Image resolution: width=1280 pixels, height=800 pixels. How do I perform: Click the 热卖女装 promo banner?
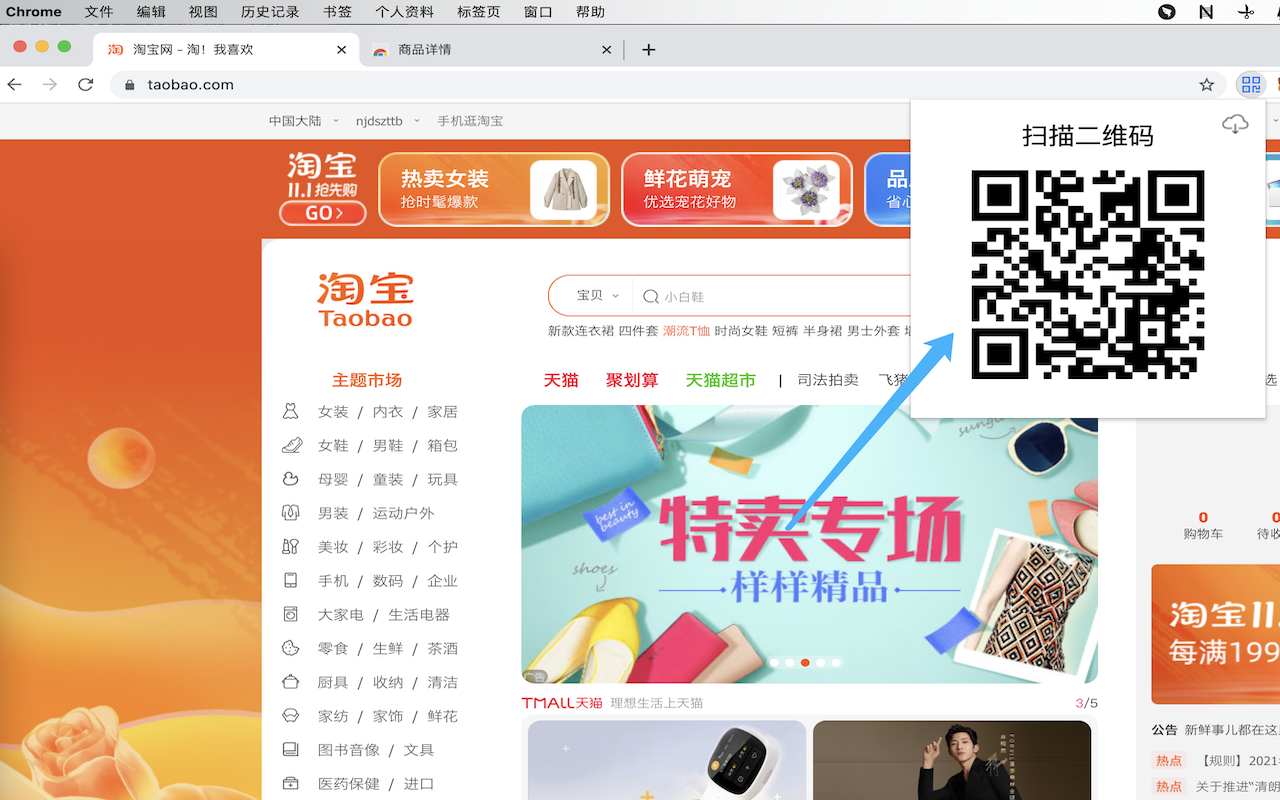[x=494, y=189]
